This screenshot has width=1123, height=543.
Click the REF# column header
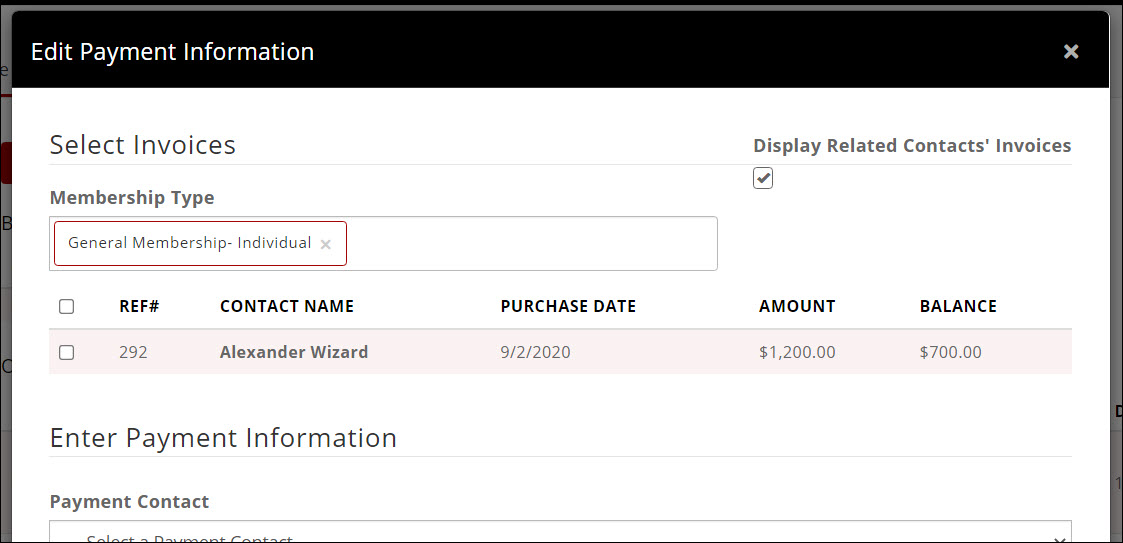tap(138, 307)
